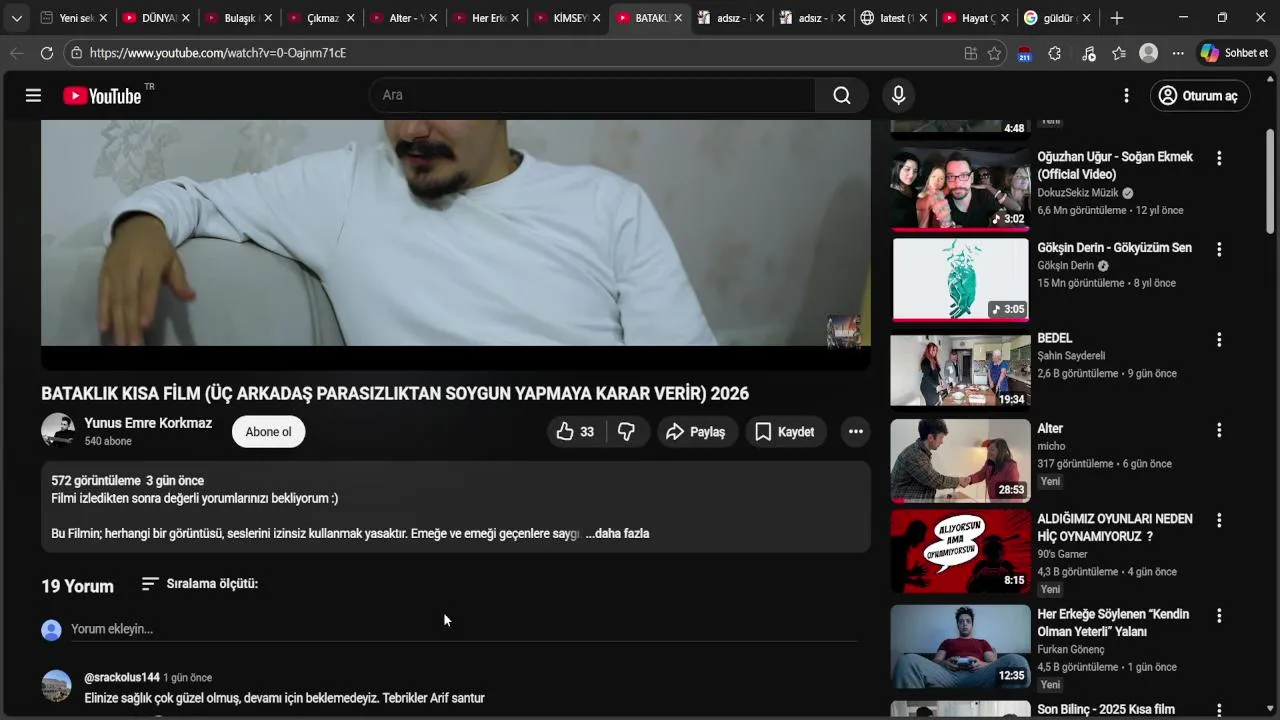Open commenter @srackolus144 profile link
Viewport: 1280px width, 720px height.
[122, 677]
